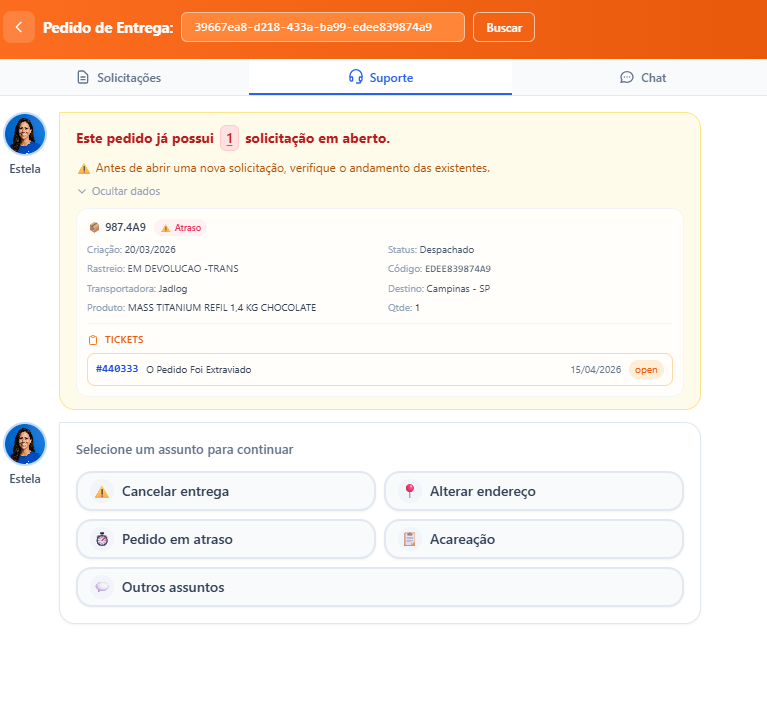The image size is (767, 703).
Task: Click the stopwatch icon on Pedido em atraso
Action: 101,540
